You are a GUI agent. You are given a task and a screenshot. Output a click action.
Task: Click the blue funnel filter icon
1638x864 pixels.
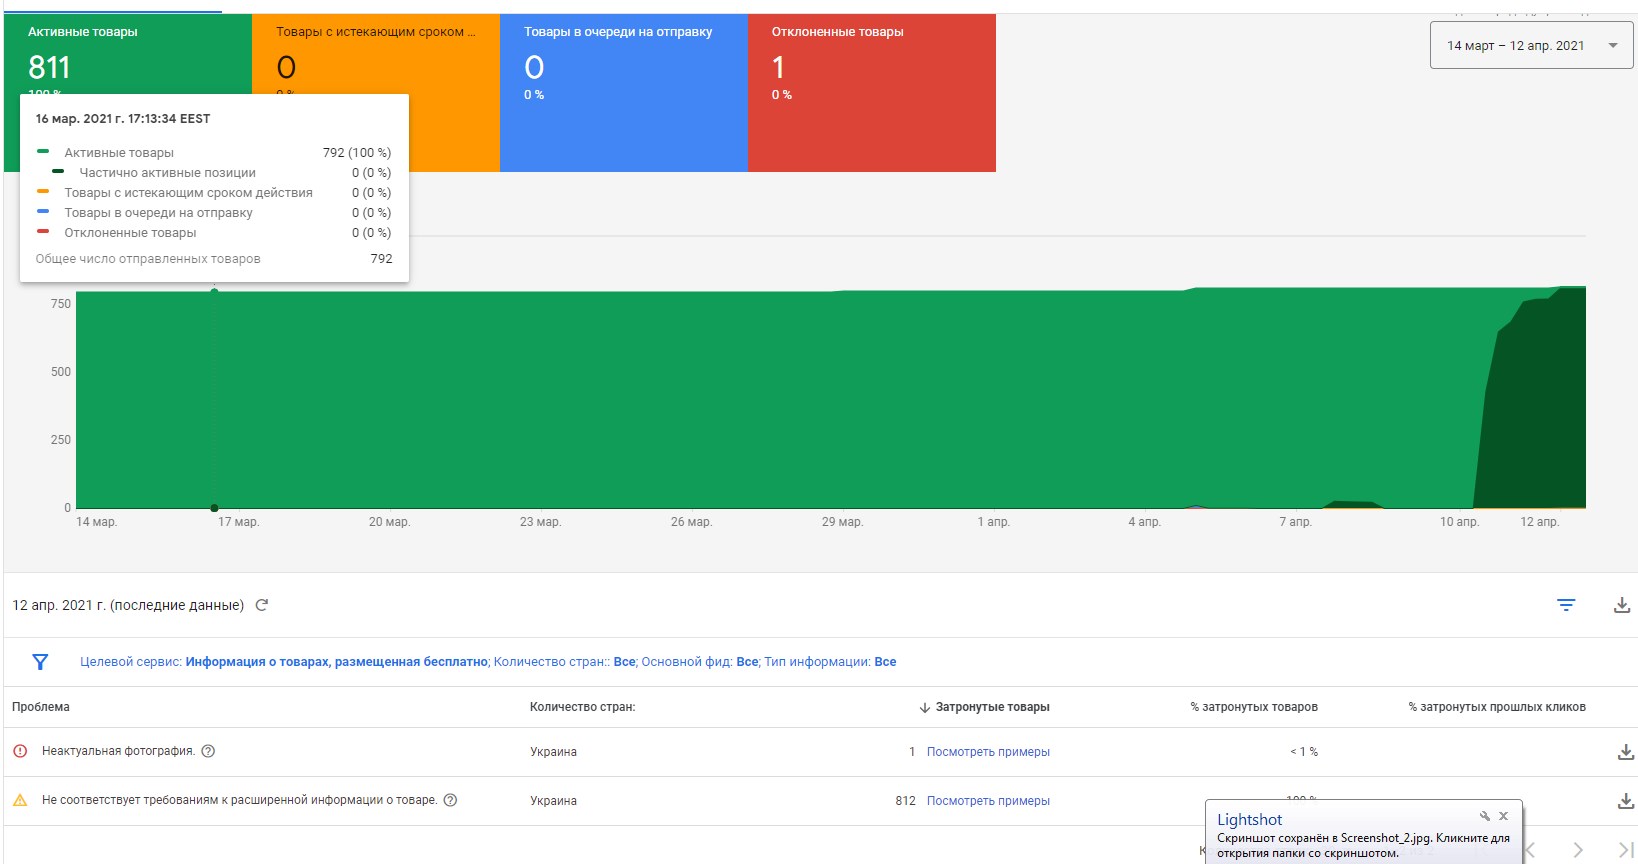point(40,662)
